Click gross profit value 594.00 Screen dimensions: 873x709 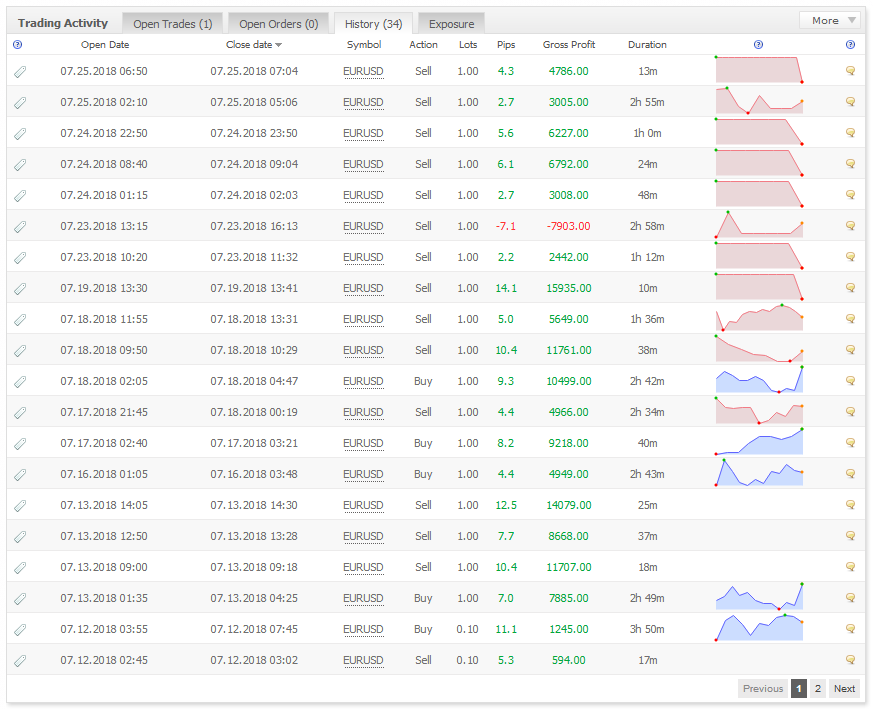568,660
